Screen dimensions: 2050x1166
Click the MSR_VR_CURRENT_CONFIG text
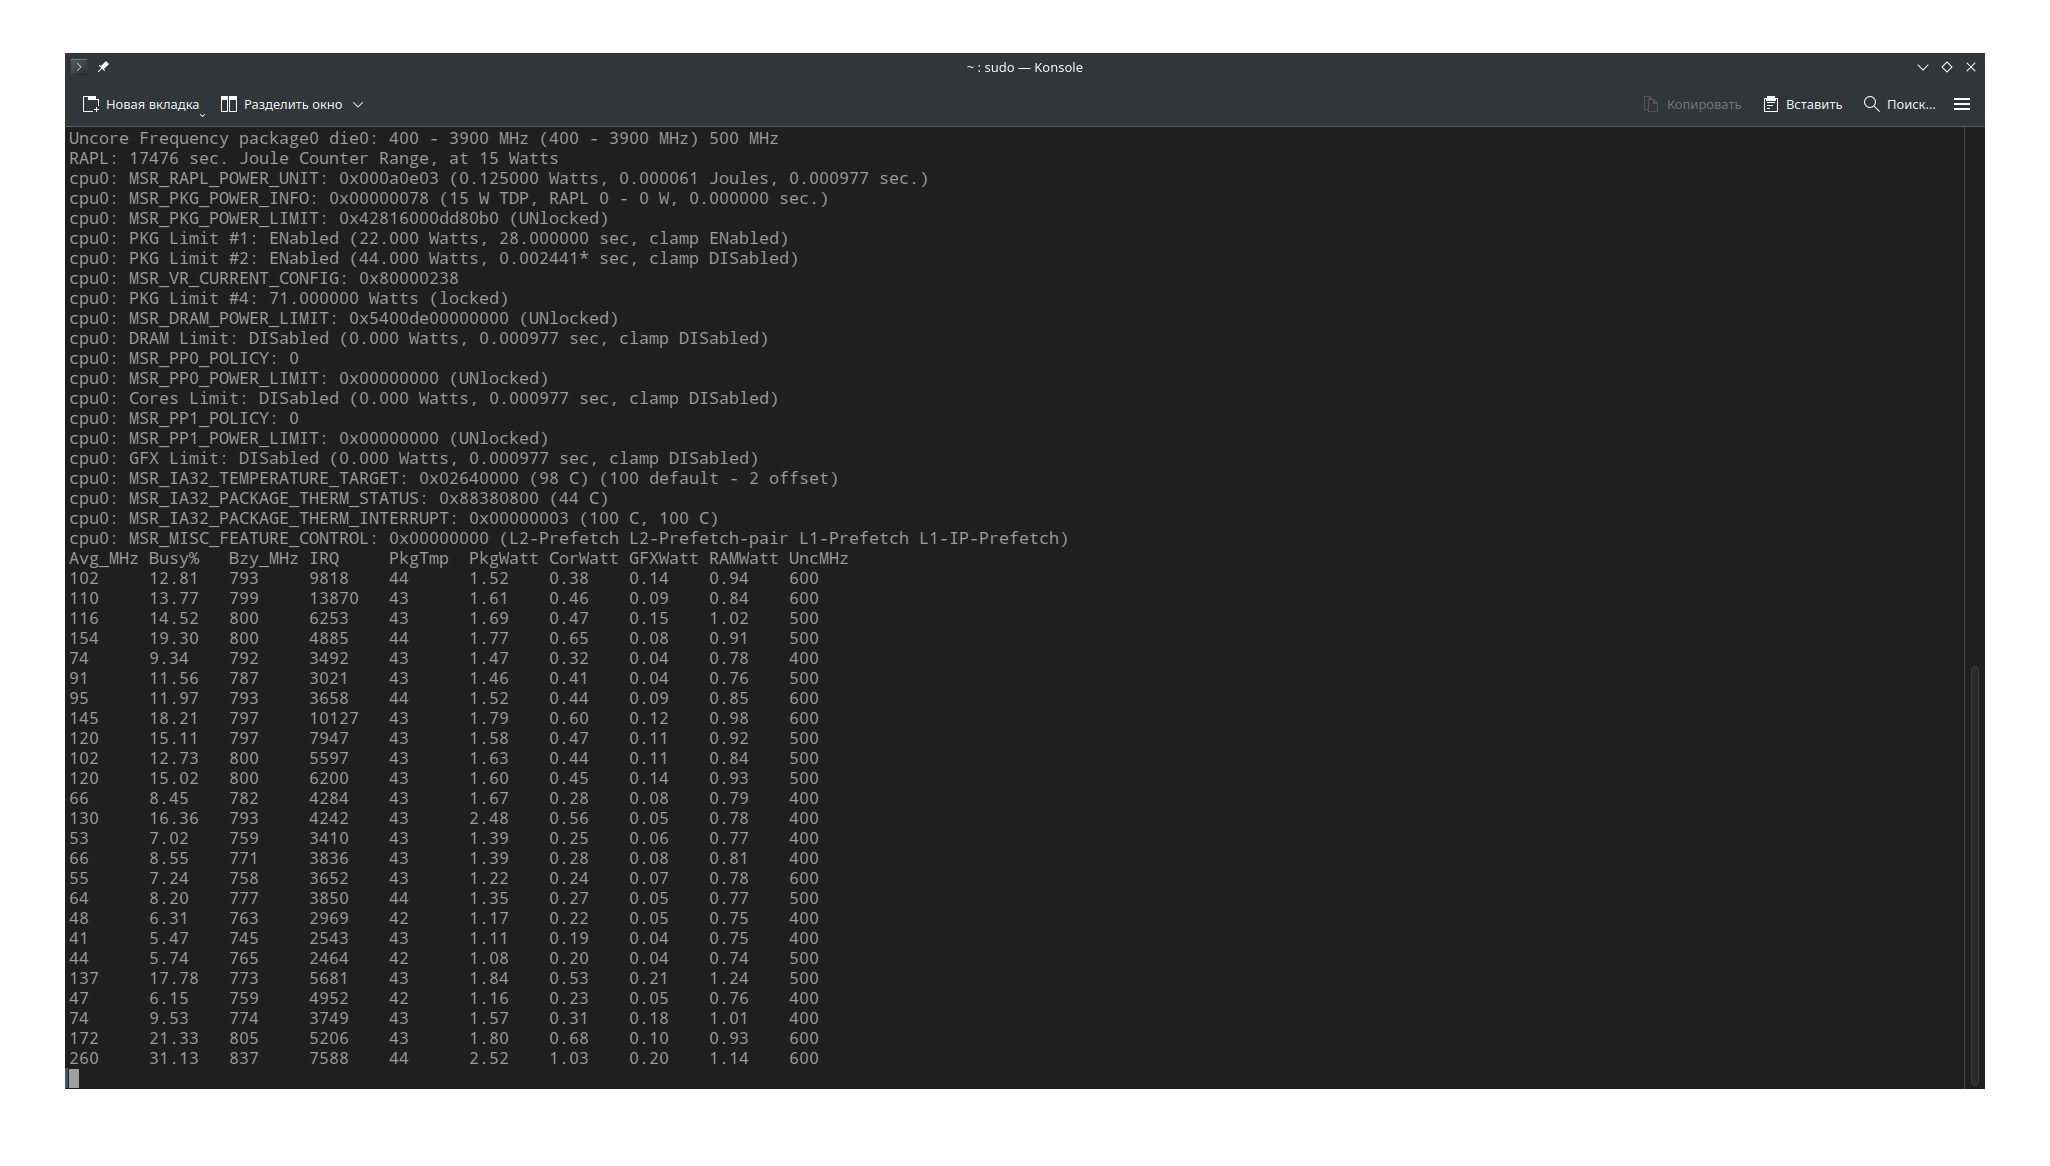click(x=233, y=278)
